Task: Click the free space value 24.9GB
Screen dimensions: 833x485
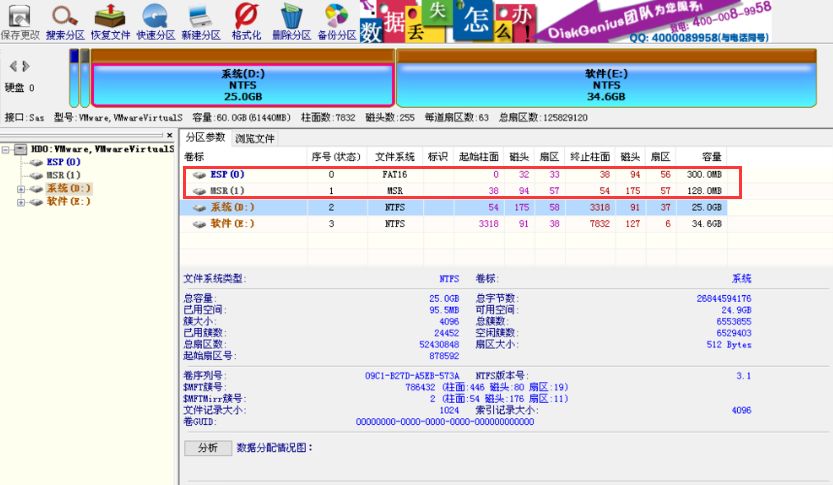Action: [736, 310]
